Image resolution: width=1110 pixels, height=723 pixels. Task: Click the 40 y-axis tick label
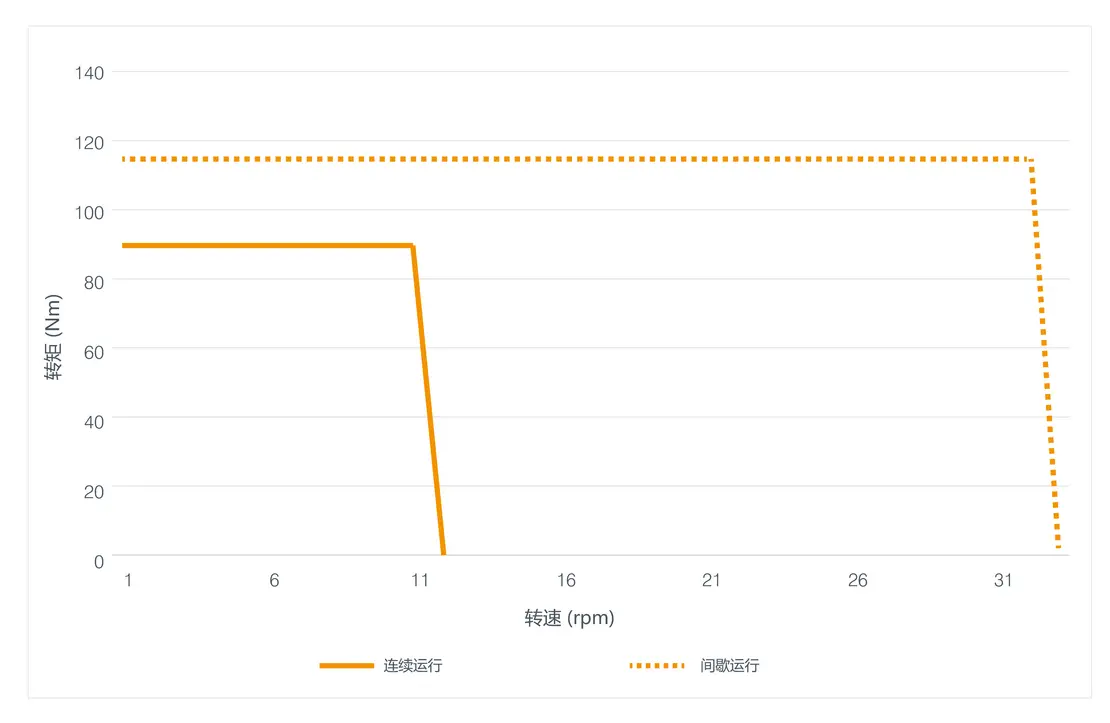click(x=93, y=420)
